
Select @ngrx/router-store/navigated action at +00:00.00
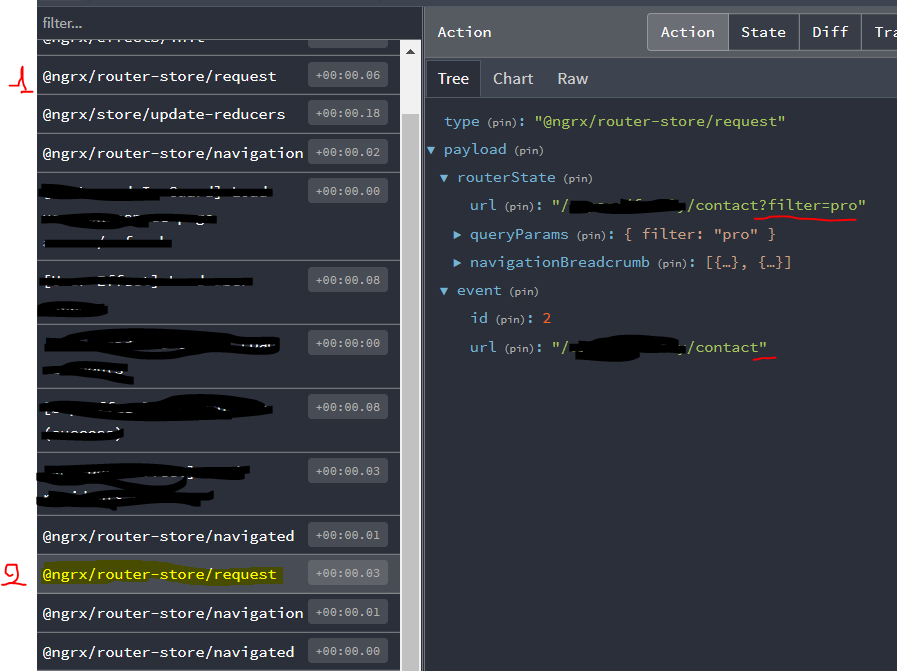coord(219,652)
